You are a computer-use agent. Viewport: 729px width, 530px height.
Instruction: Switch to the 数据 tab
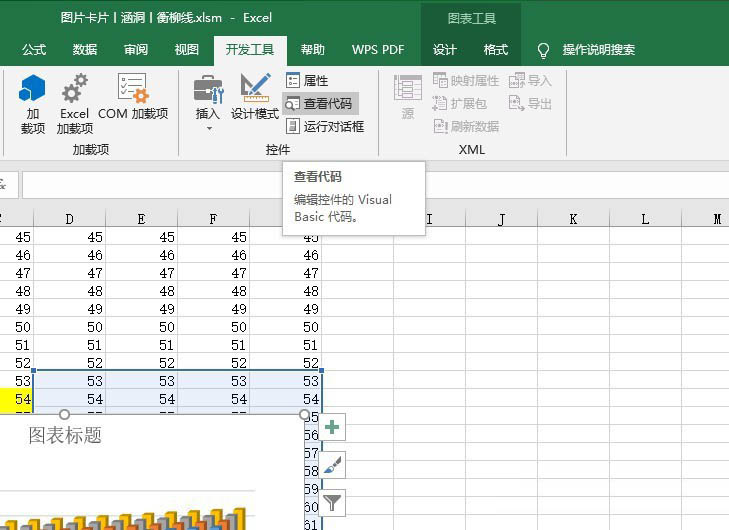(x=85, y=50)
